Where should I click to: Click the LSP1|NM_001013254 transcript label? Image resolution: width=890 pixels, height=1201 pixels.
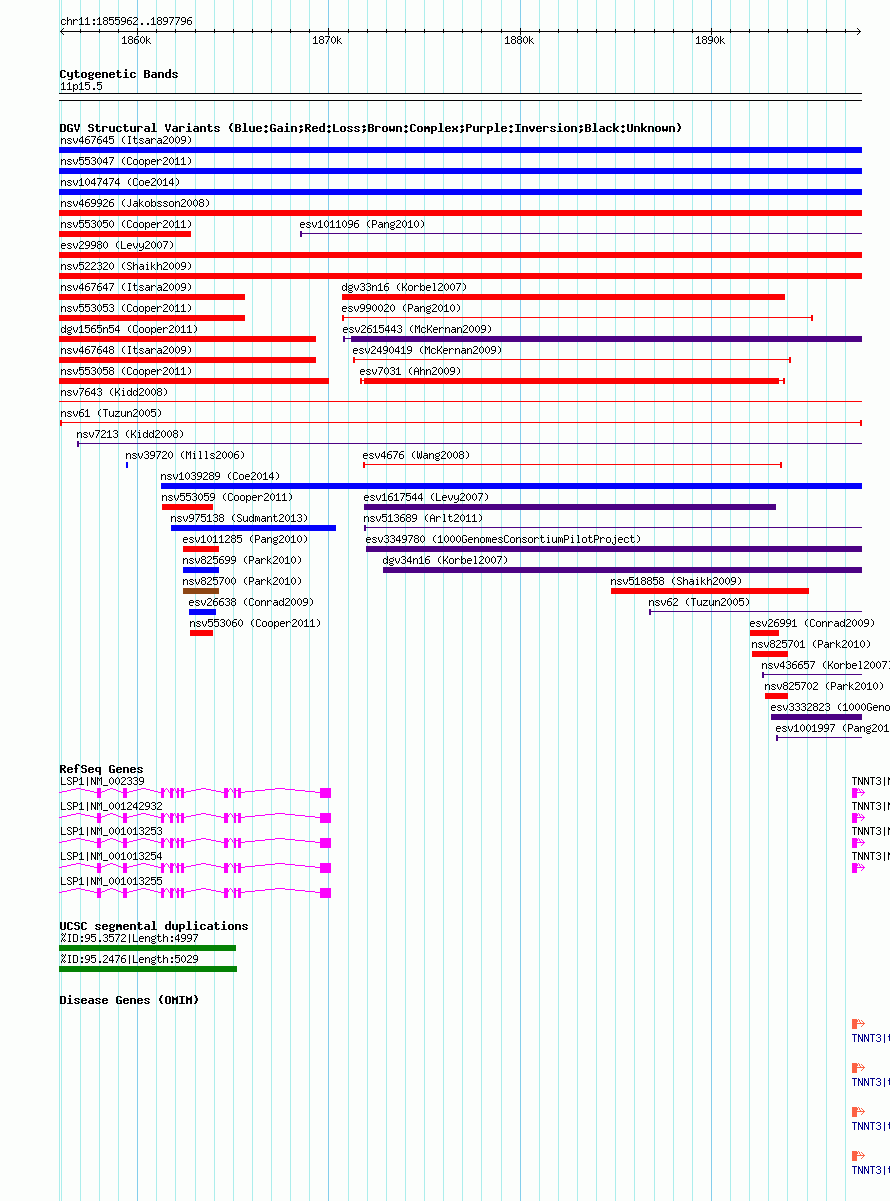pos(111,856)
